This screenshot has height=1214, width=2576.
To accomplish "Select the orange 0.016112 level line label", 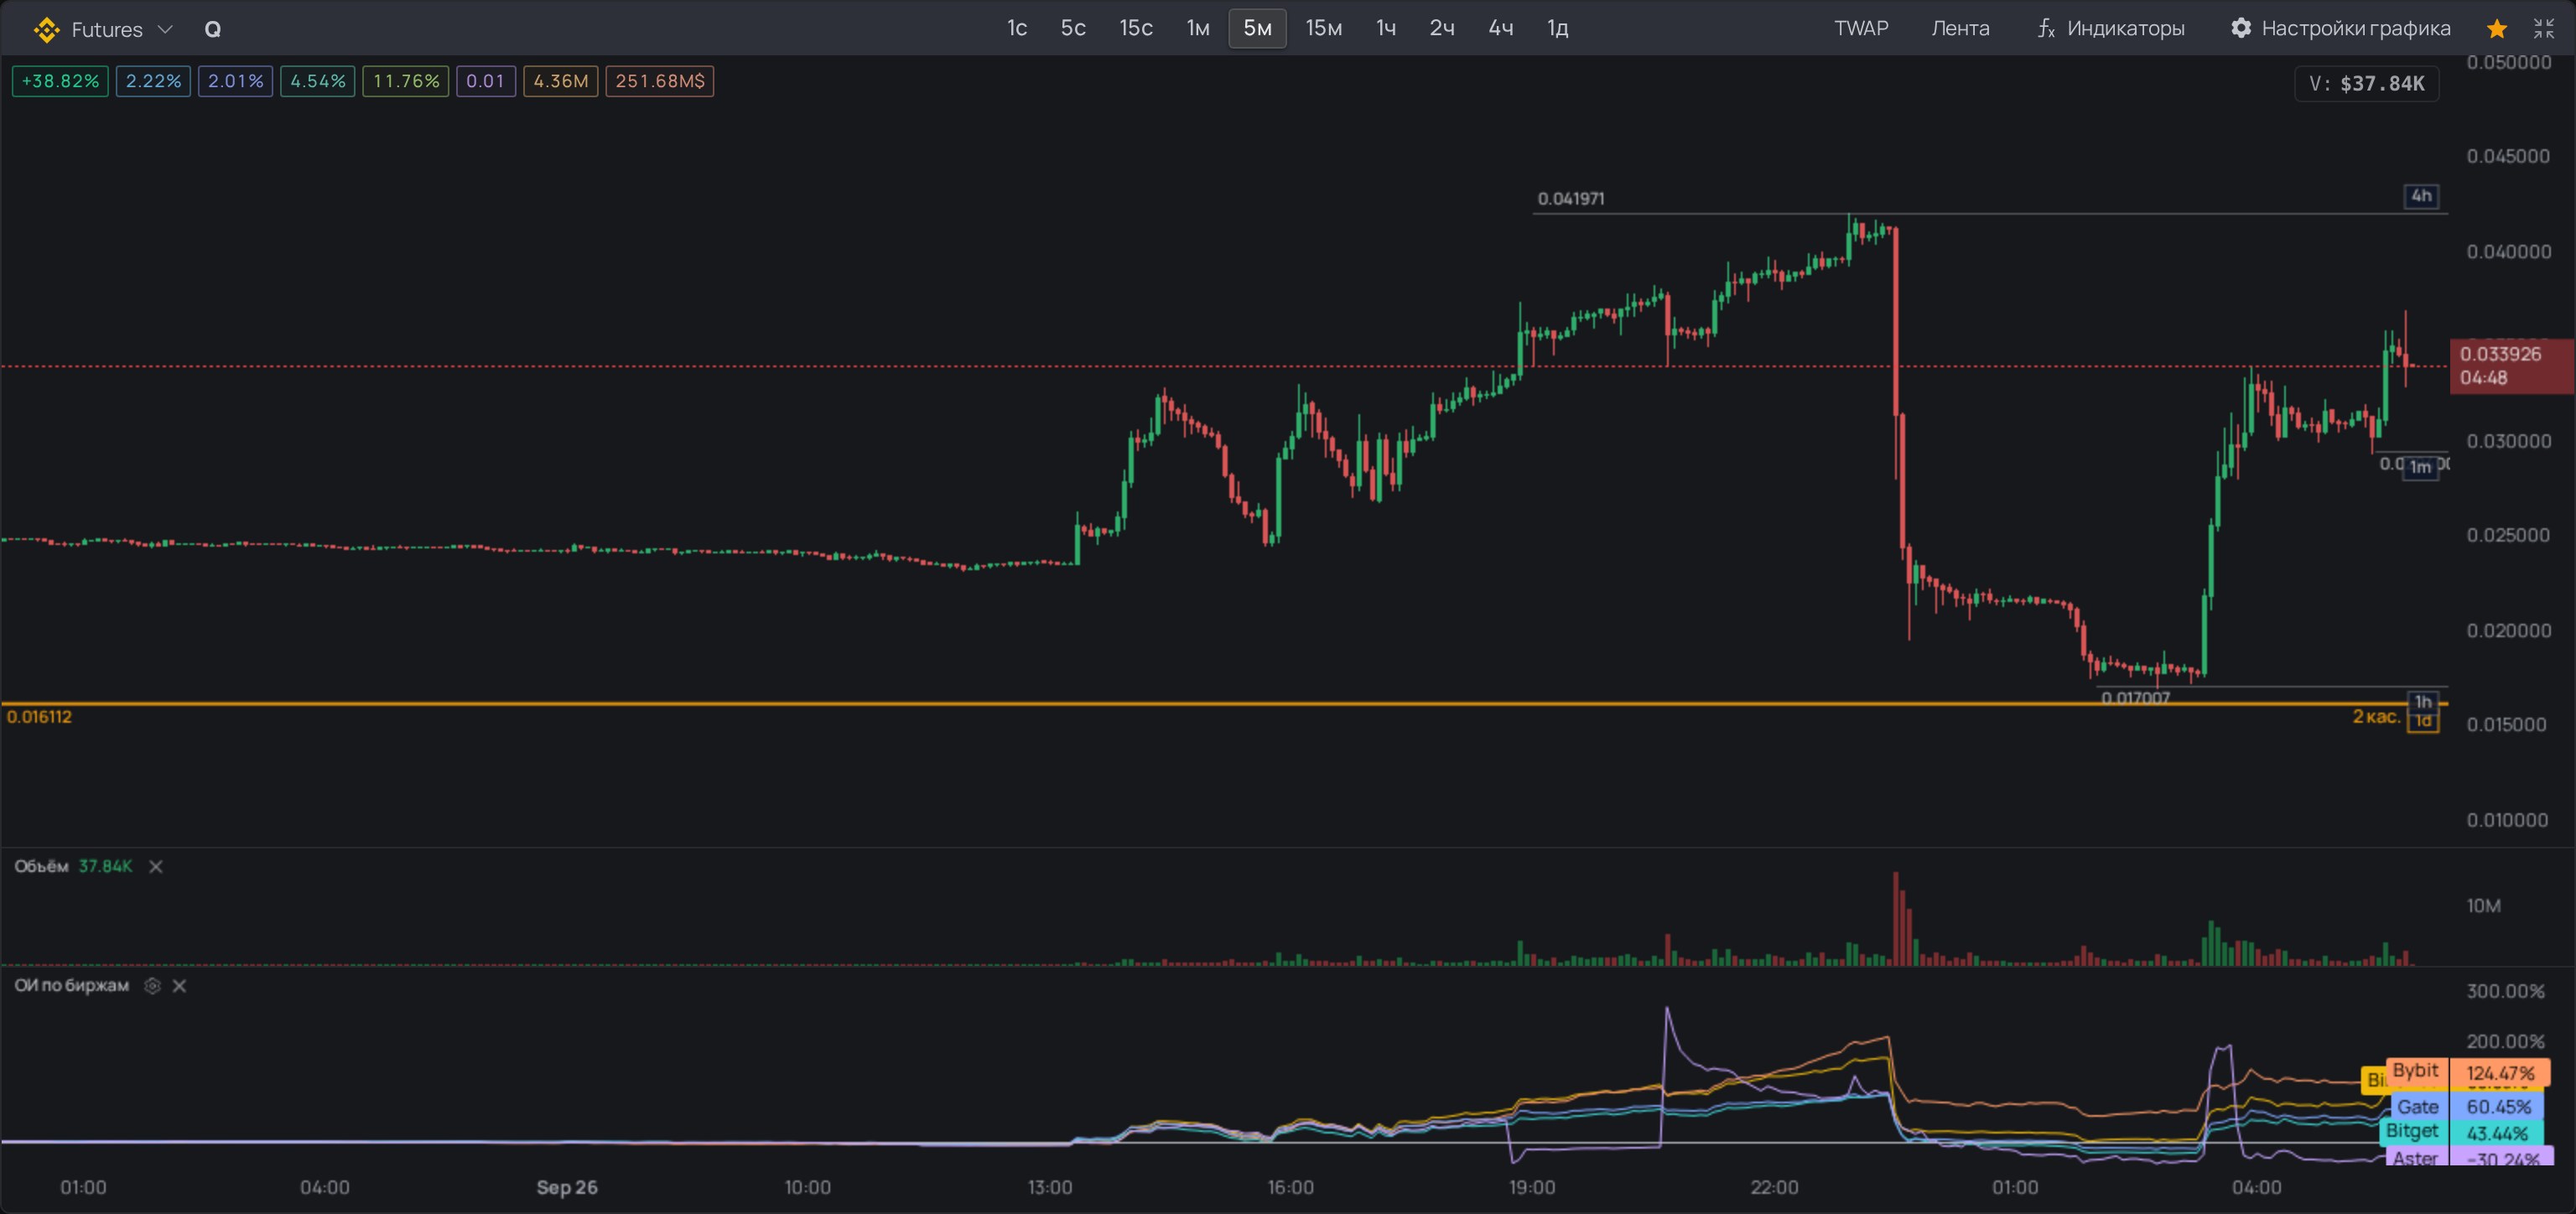I will coord(39,716).
